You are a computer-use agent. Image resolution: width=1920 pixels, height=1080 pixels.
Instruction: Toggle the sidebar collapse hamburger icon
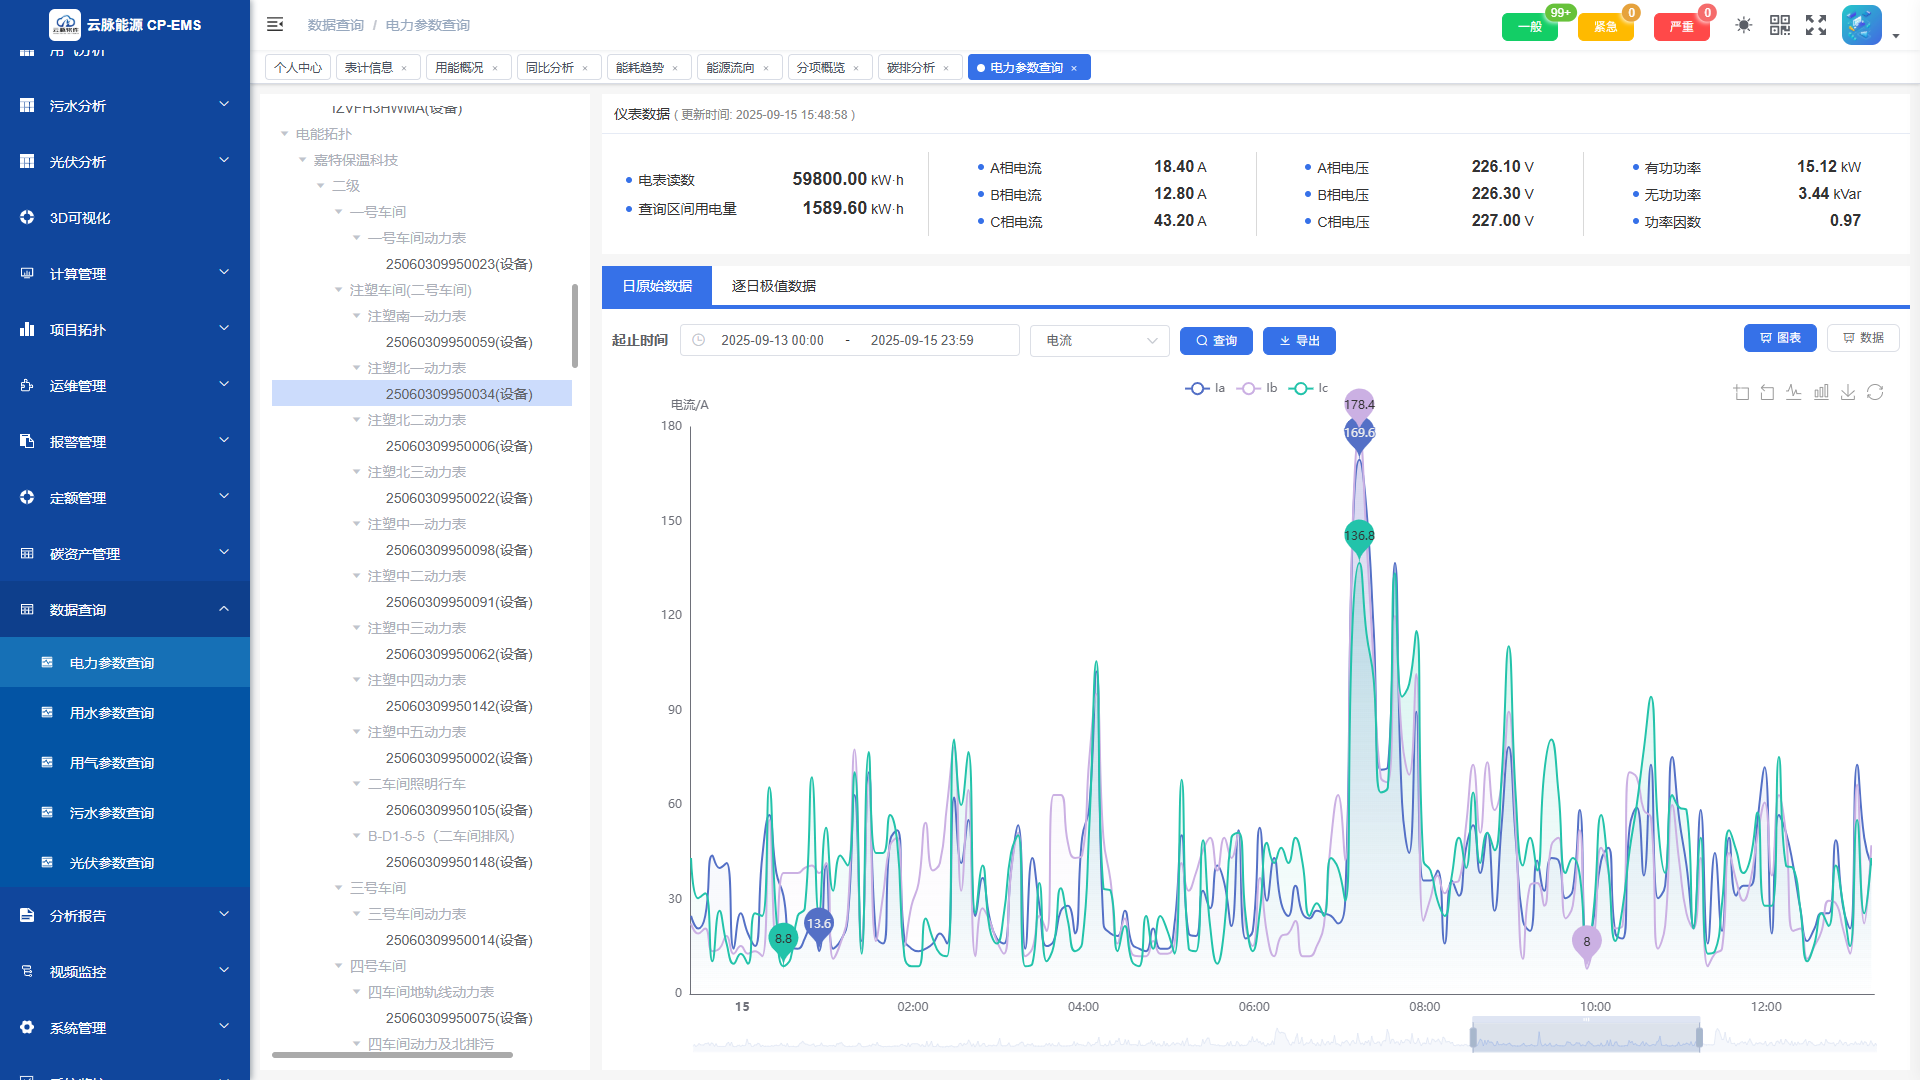pyautogui.click(x=275, y=25)
